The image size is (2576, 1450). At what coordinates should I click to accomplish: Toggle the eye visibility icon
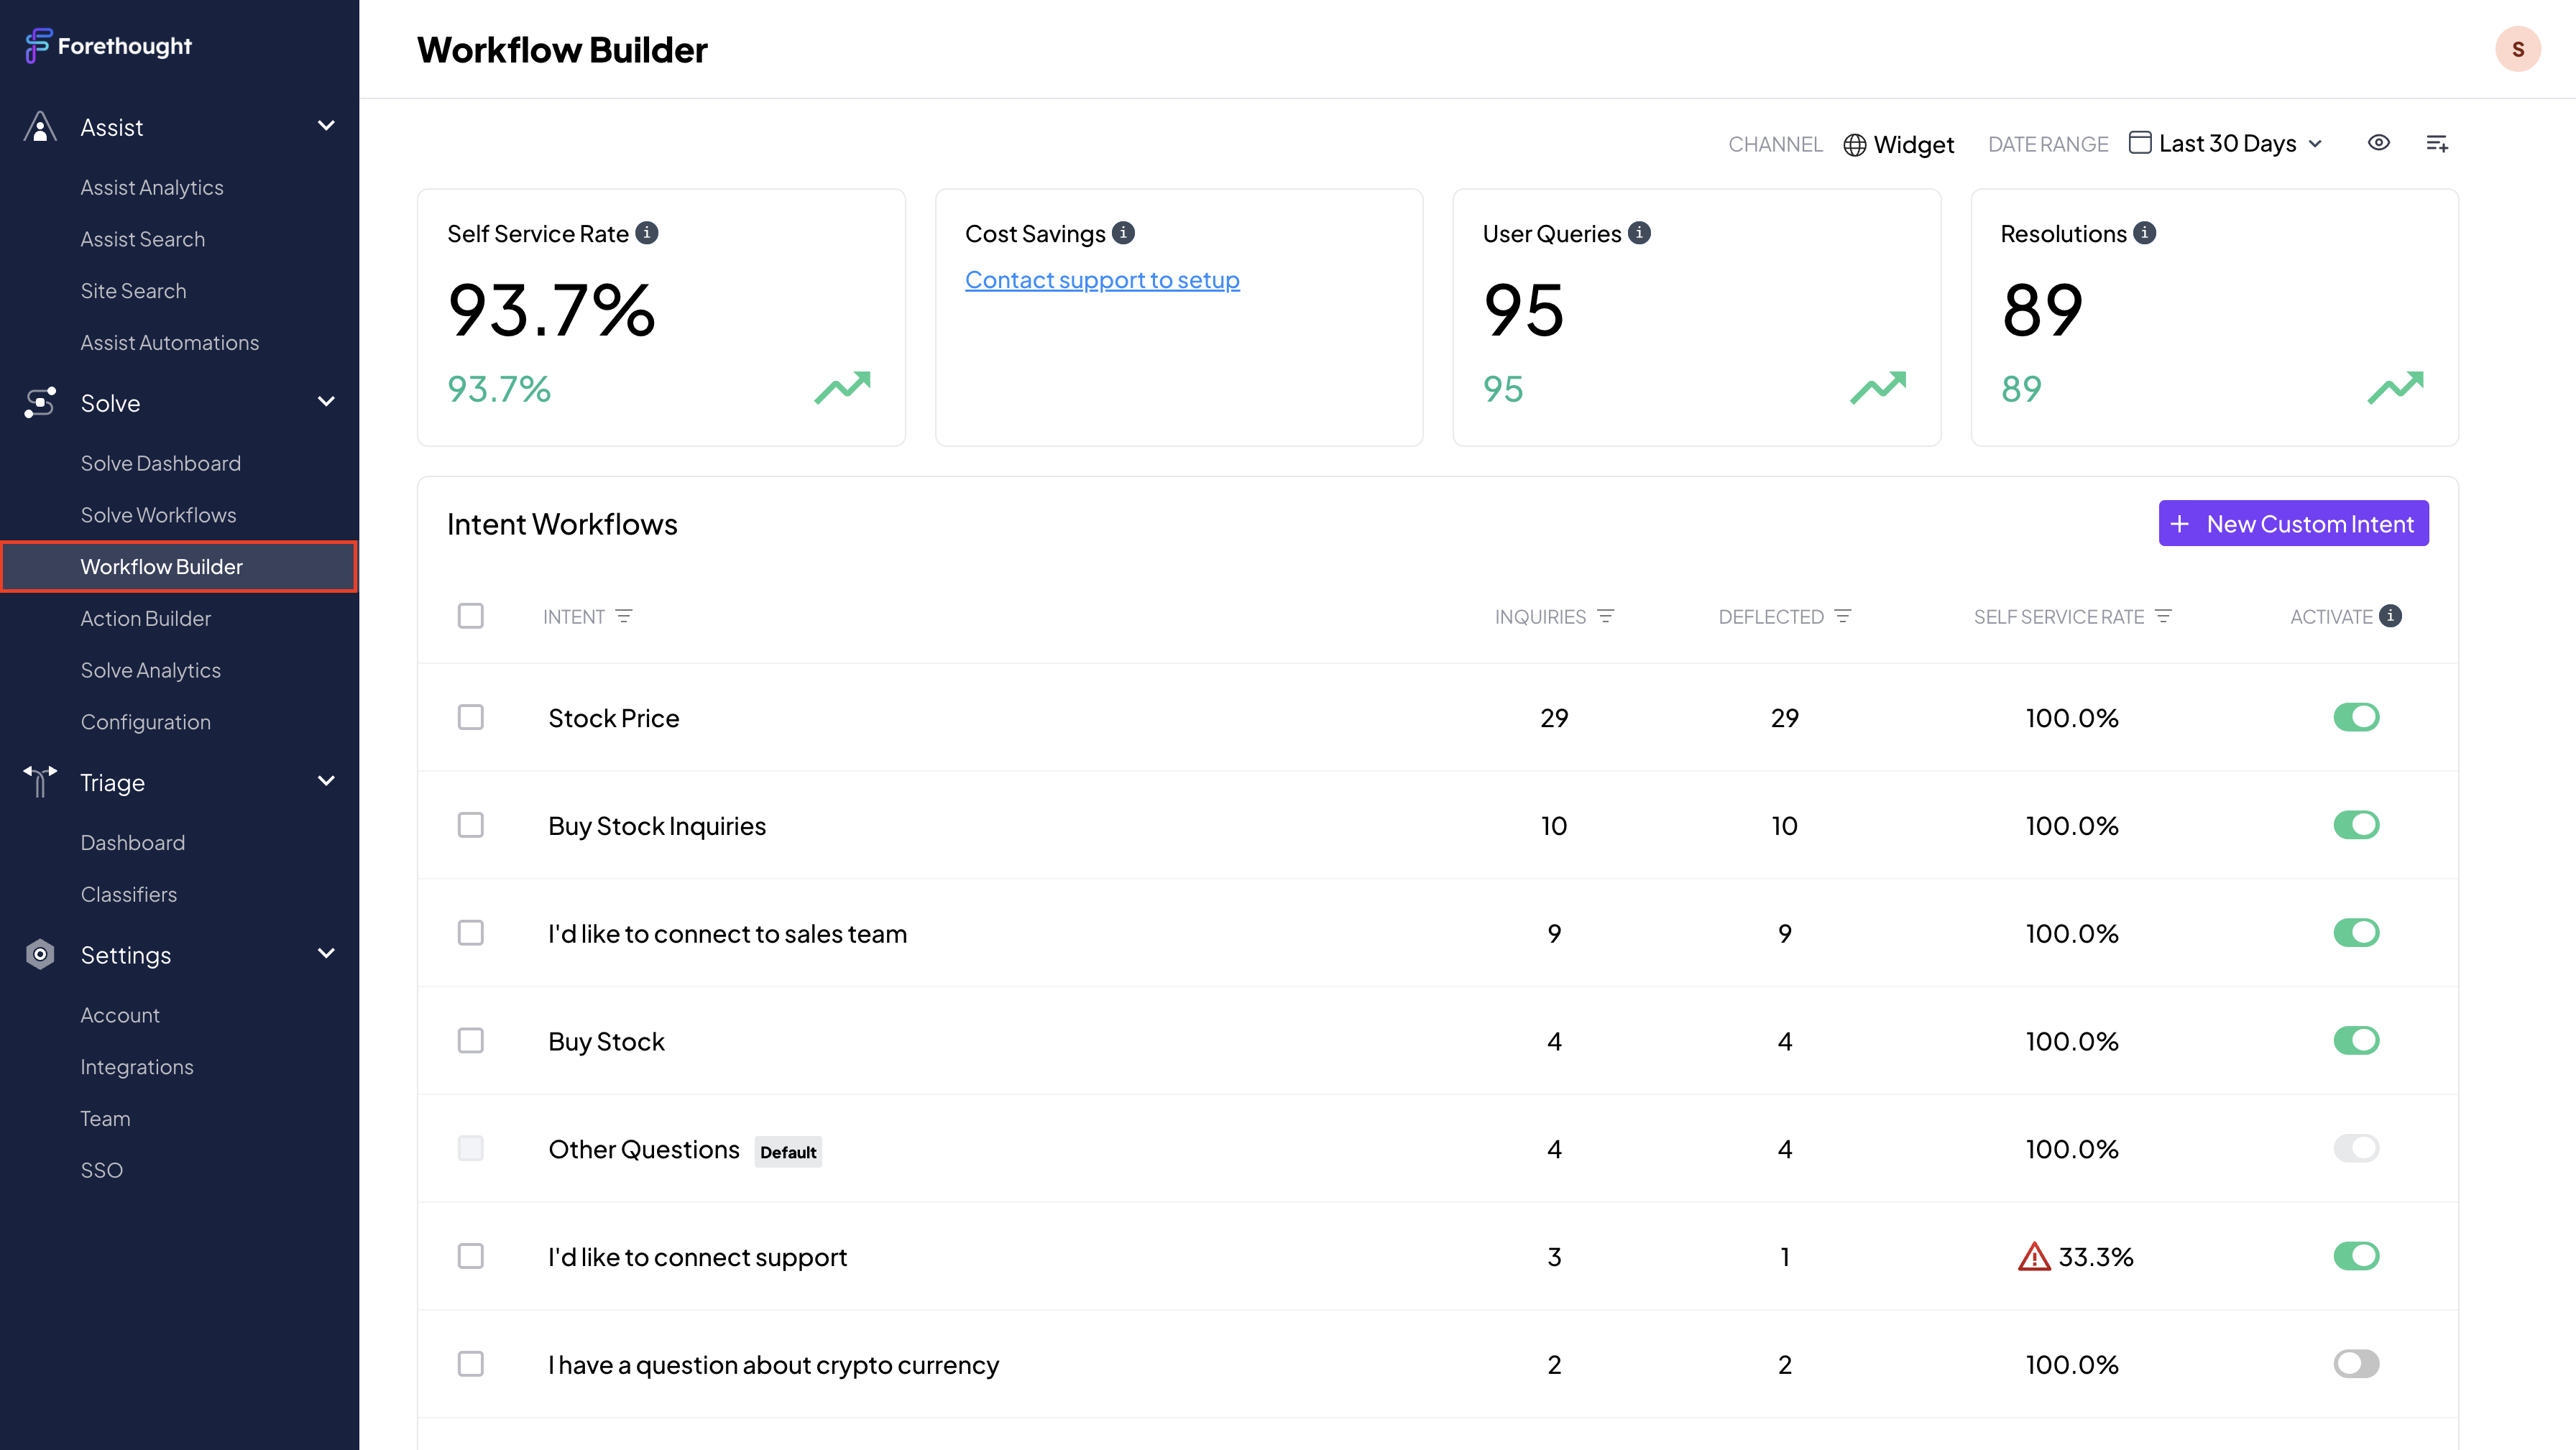[x=2379, y=143]
